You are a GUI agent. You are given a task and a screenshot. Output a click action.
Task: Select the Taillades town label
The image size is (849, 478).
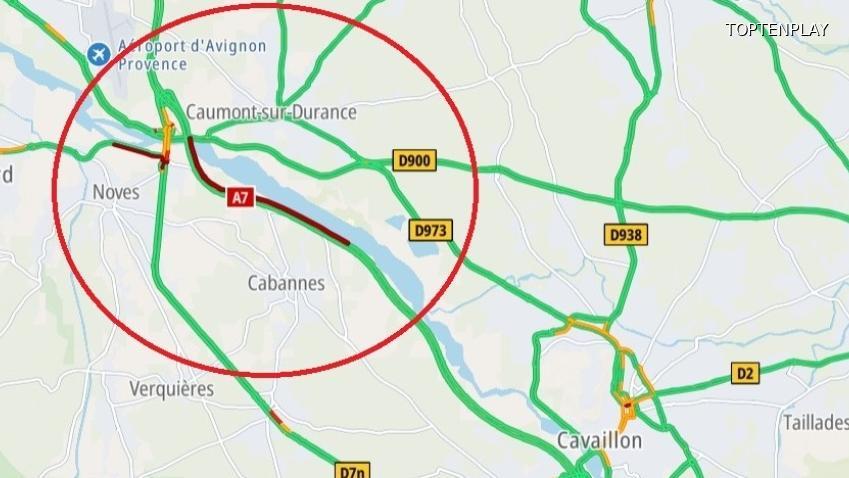pyautogui.click(x=816, y=422)
